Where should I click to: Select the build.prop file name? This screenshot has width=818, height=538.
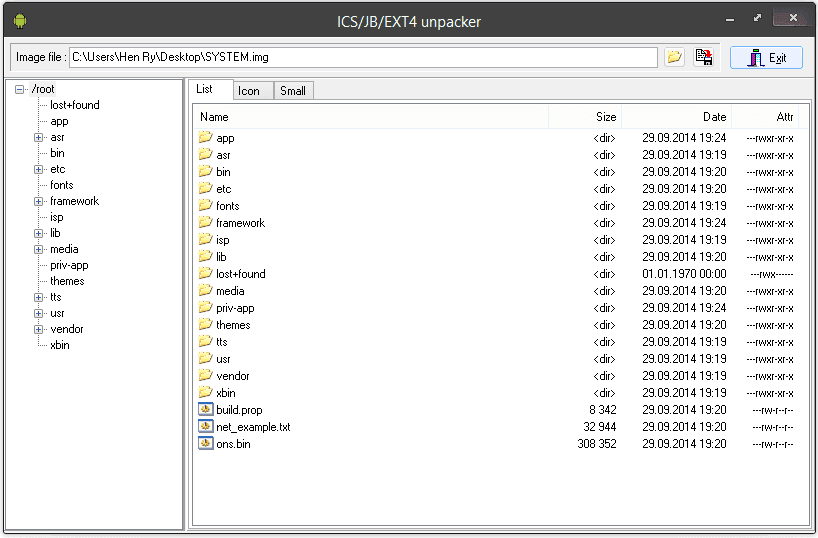[x=239, y=410]
